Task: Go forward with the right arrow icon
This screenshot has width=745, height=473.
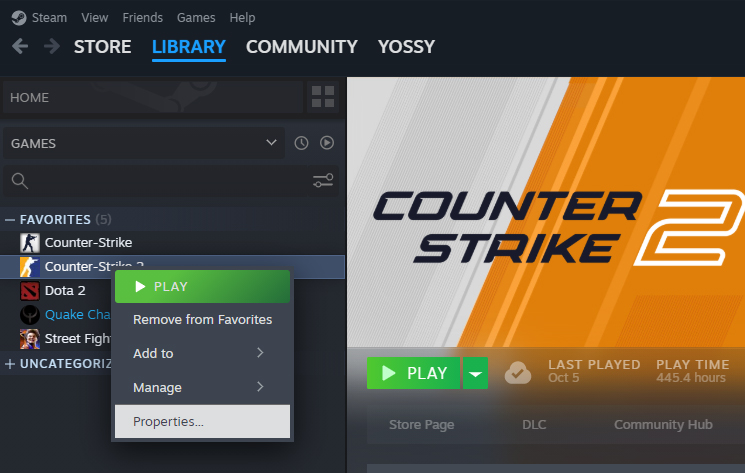Action: 52,47
